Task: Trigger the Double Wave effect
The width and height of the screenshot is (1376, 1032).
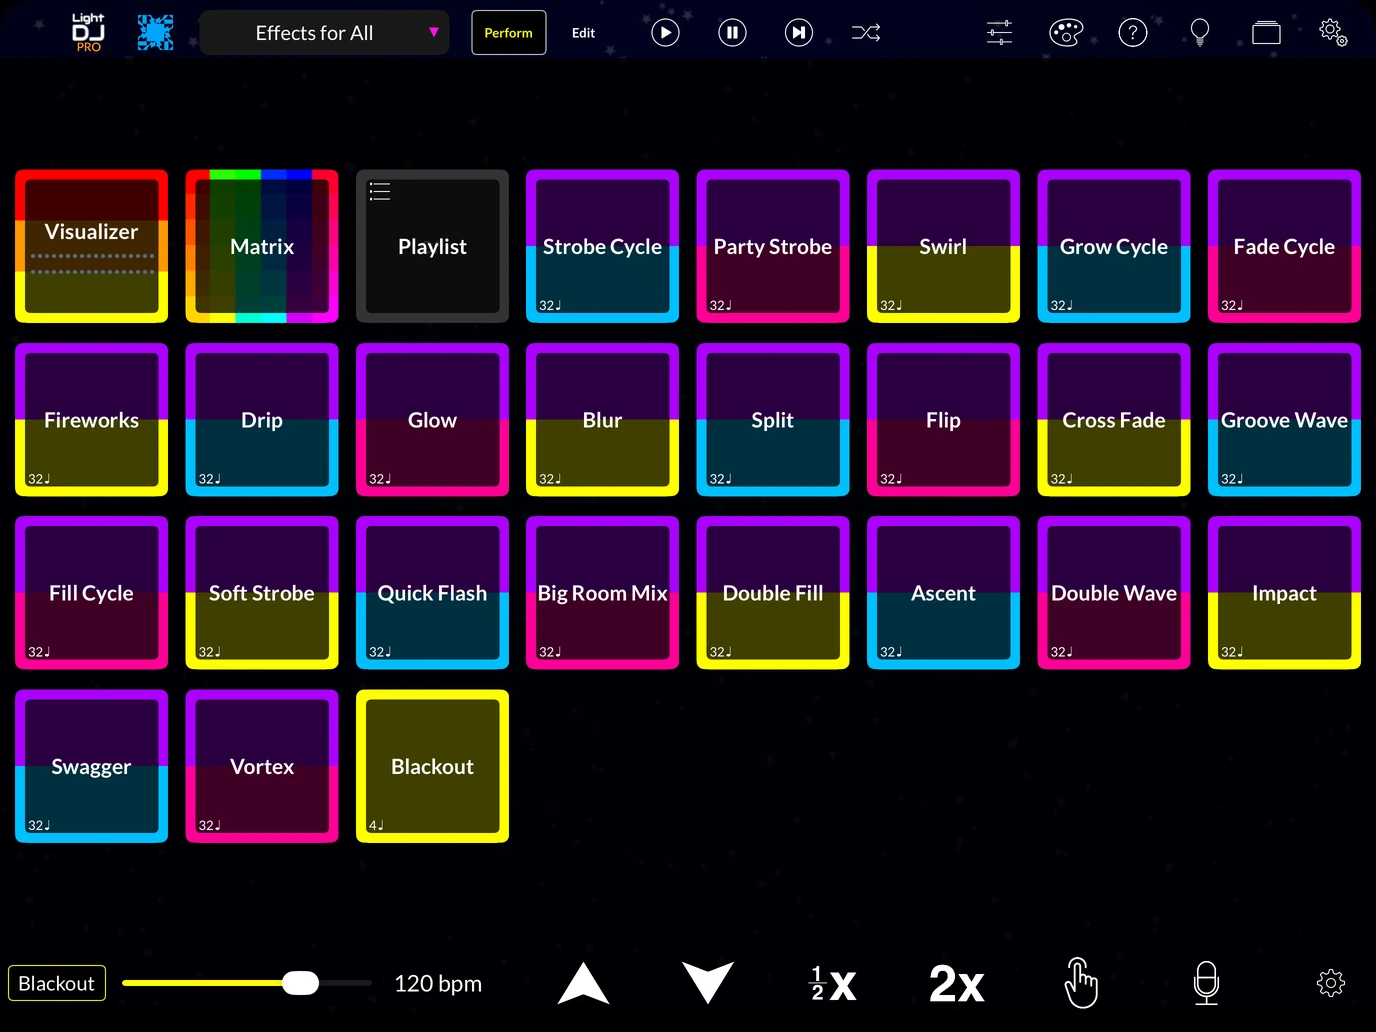Action: (x=1114, y=593)
